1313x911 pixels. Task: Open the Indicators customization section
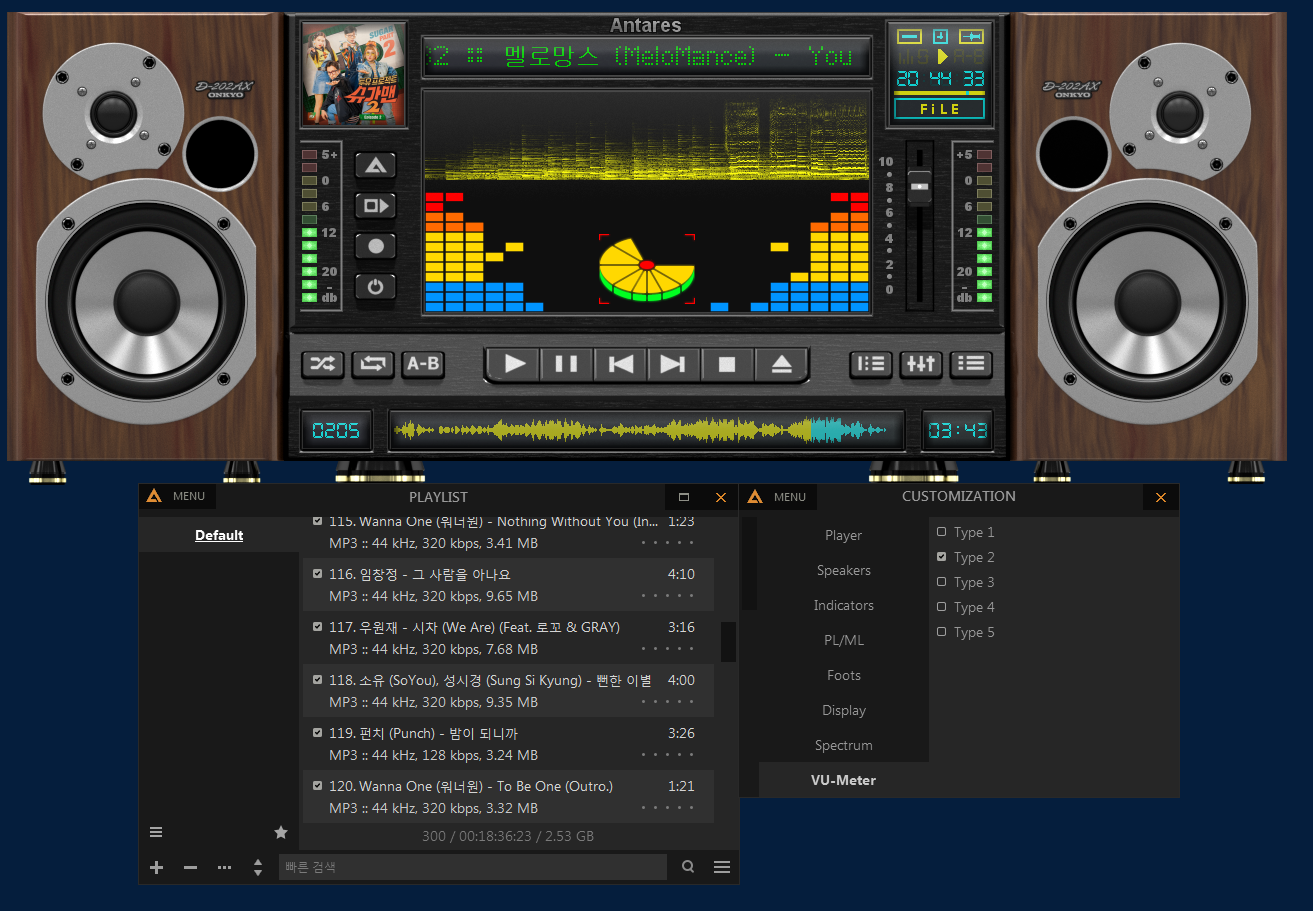843,605
